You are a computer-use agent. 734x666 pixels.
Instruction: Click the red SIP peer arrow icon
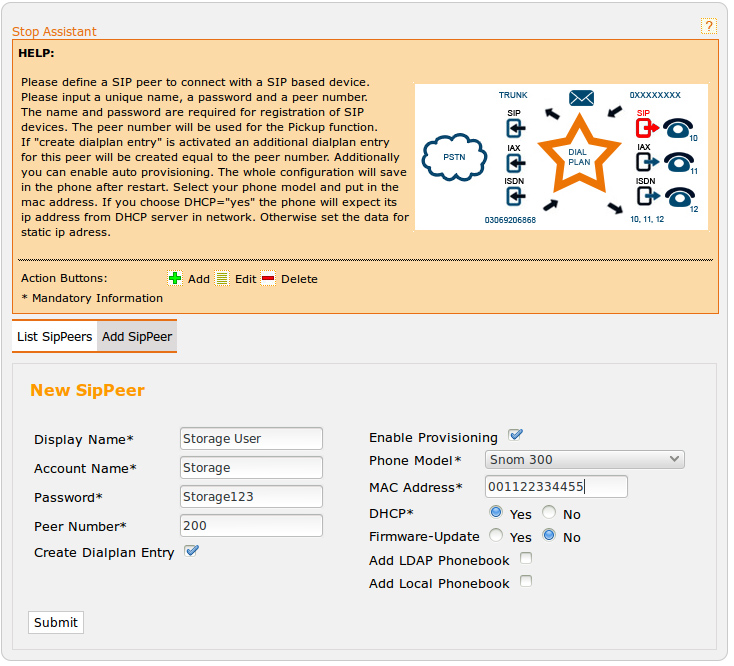point(647,127)
